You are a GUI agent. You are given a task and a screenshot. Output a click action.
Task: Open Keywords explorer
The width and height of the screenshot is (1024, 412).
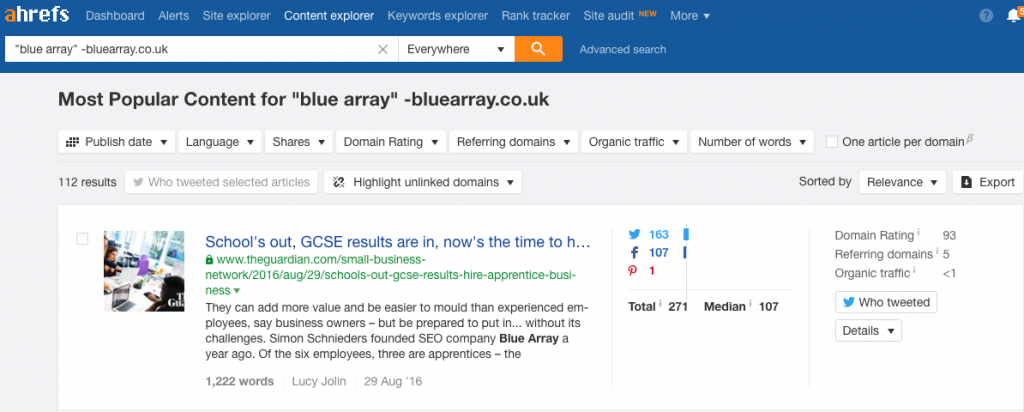pos(438,16)
